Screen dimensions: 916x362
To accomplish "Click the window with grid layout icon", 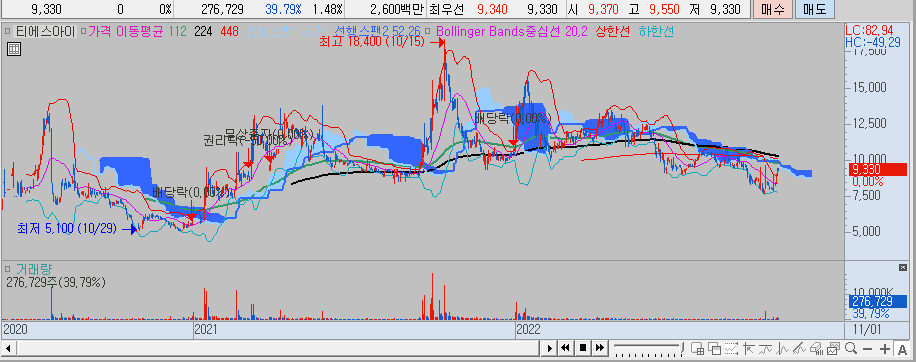I will click(698, 349).
